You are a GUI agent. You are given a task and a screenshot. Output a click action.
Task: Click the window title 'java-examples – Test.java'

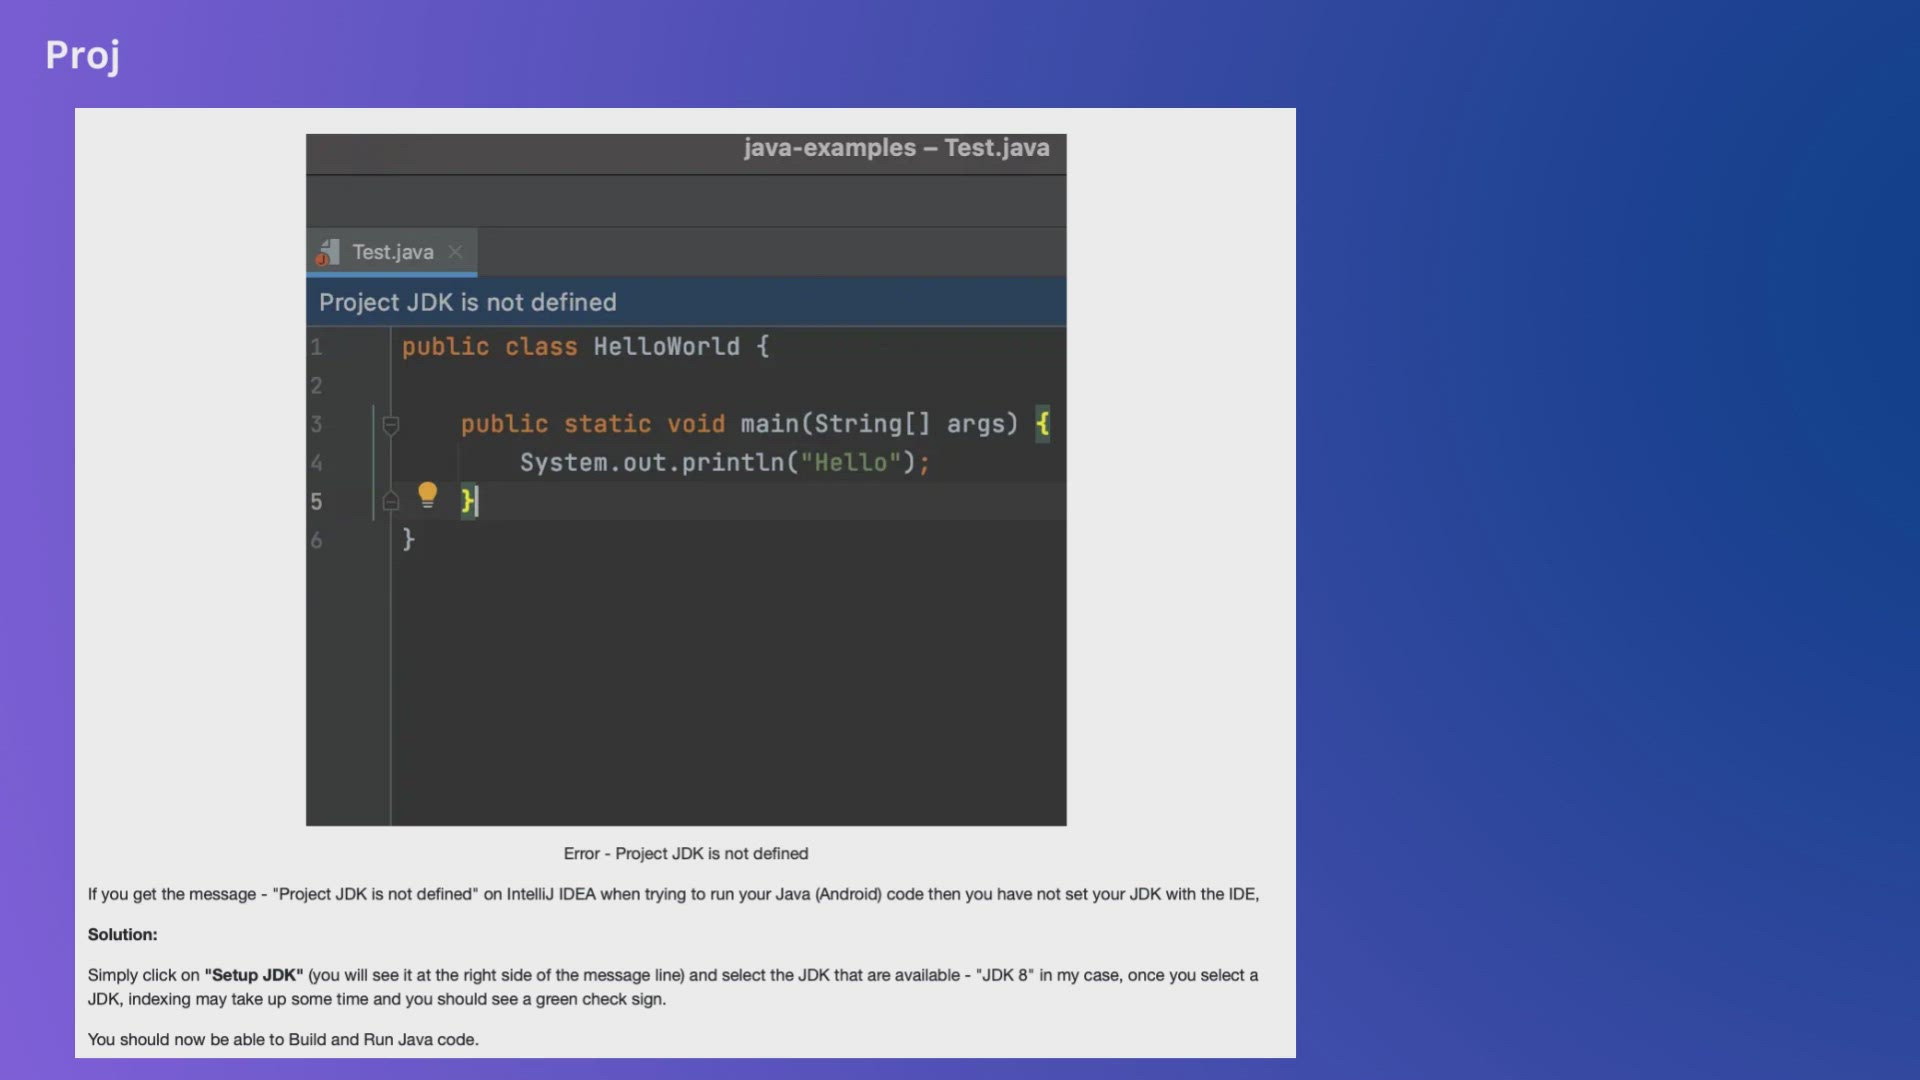point(896,148)
